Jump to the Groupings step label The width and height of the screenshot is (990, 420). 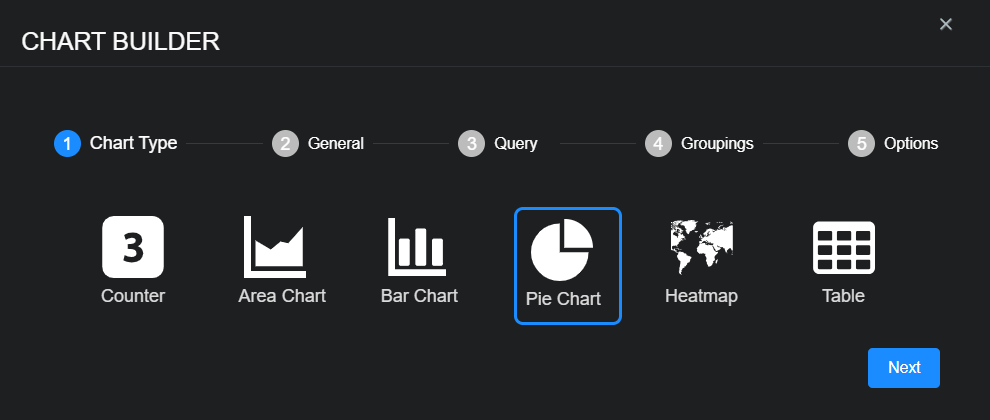pos(717,143)
